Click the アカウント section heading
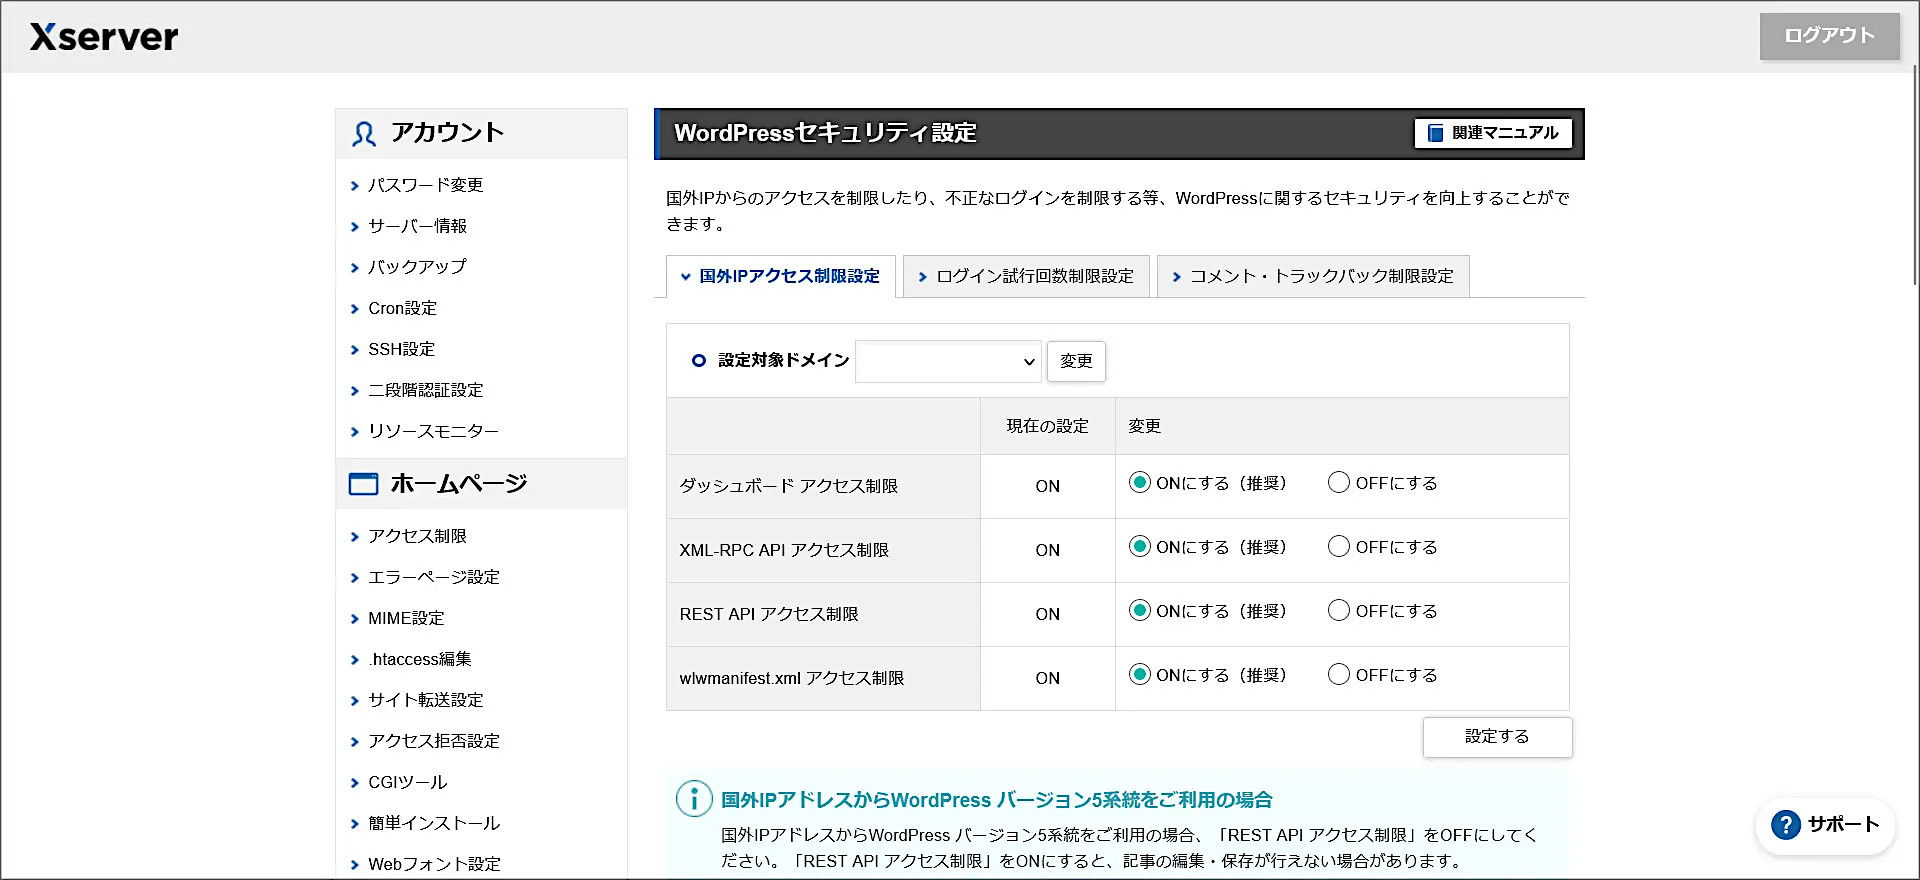The image size is (1920, 880). click(447, 133)
